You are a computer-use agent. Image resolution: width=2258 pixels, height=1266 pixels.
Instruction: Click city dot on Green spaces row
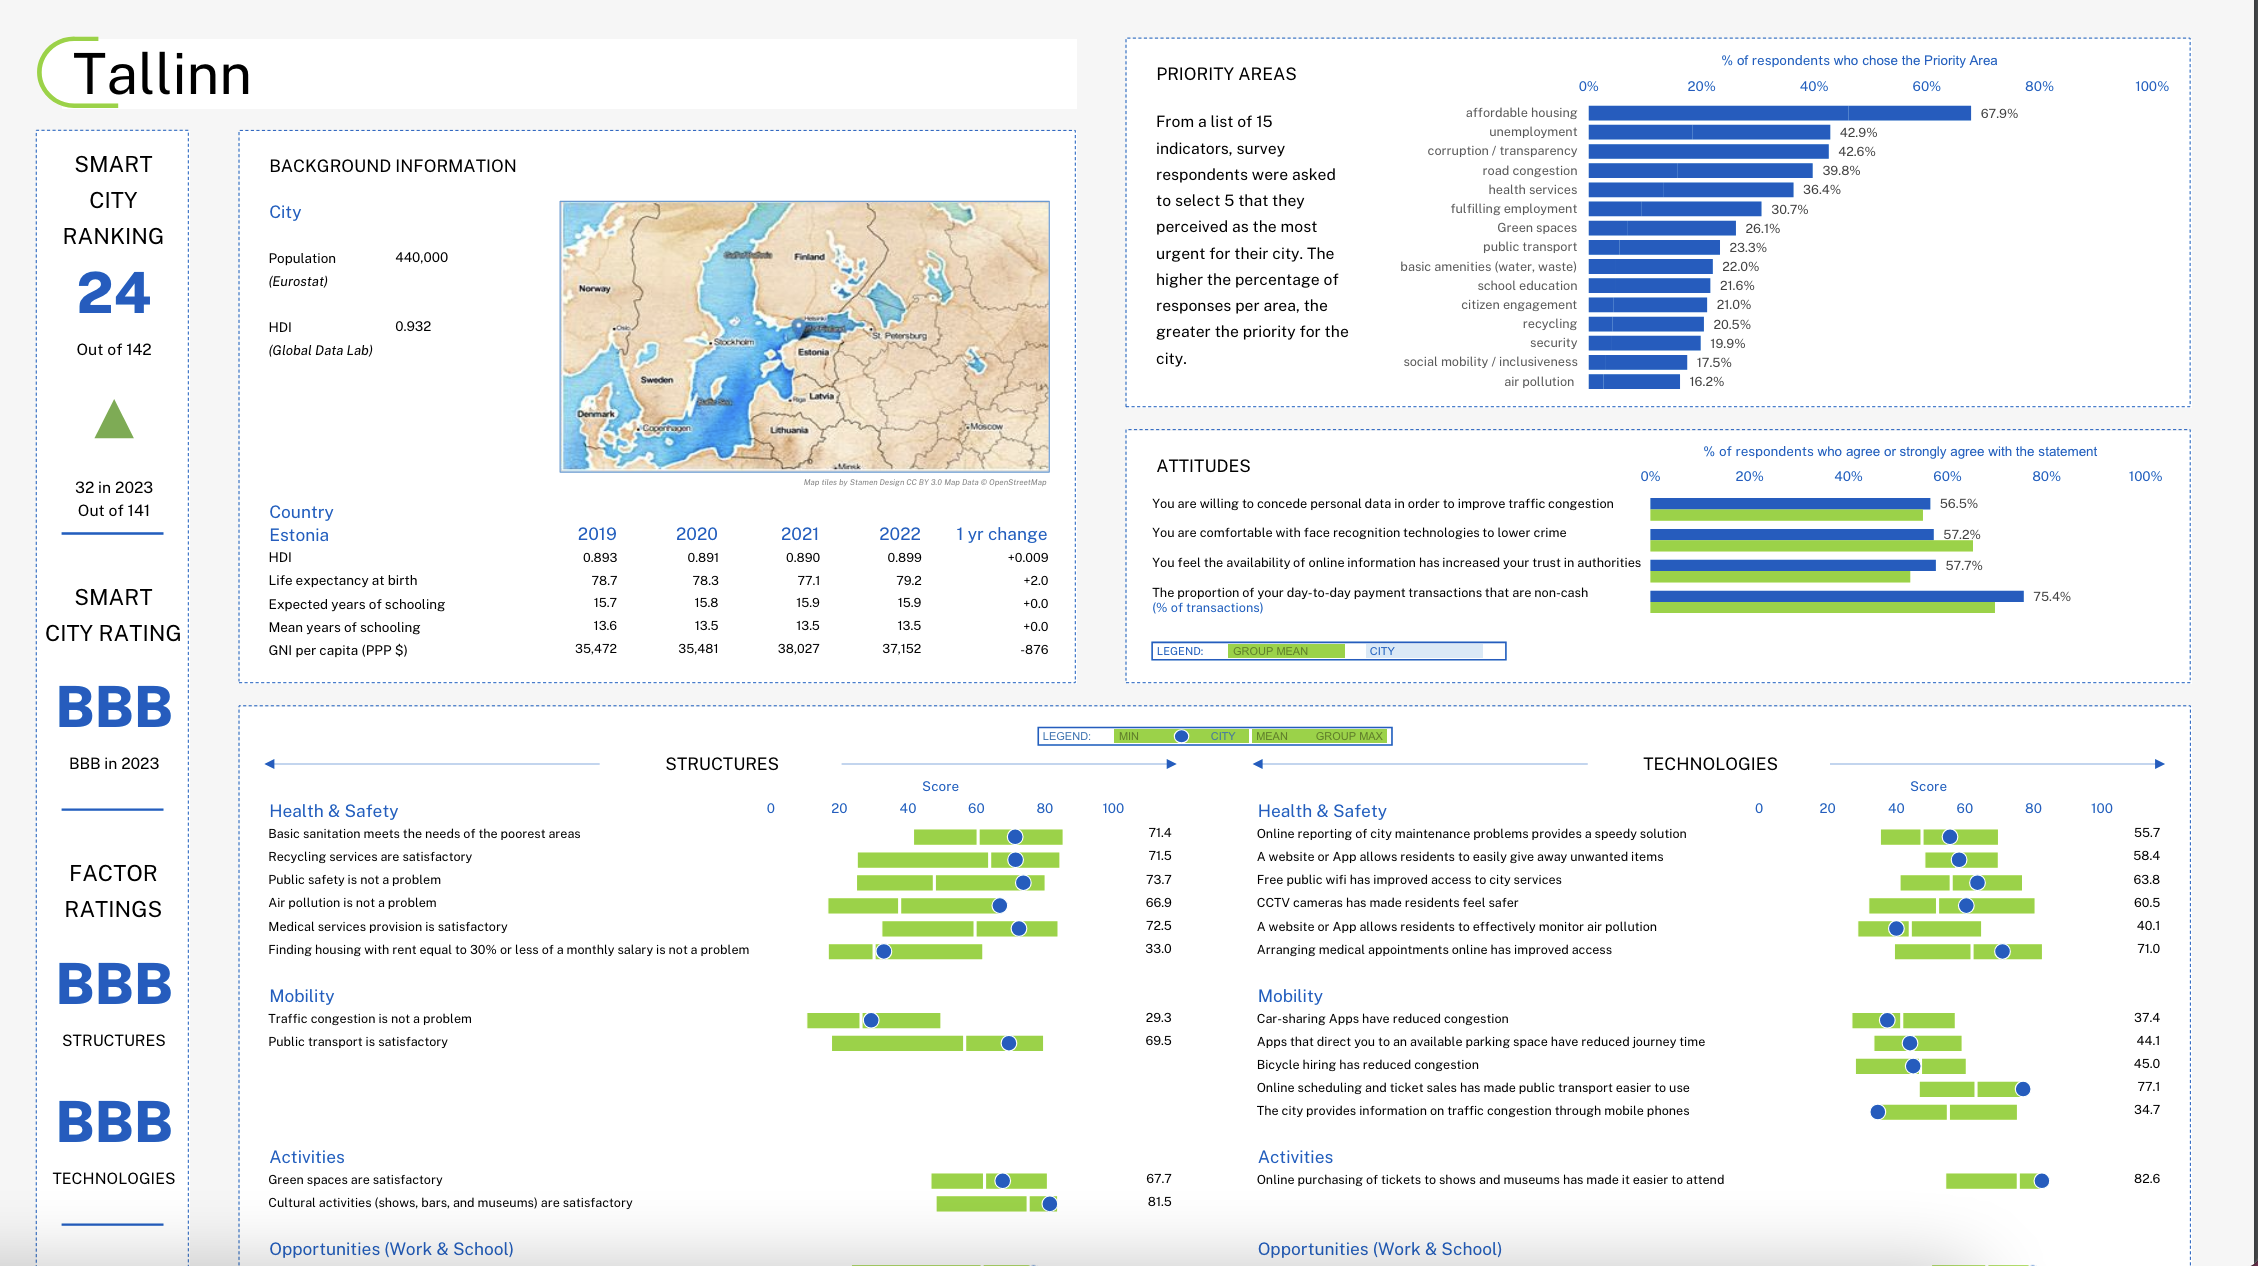pyautogui.click(x=1003, y=1181)
